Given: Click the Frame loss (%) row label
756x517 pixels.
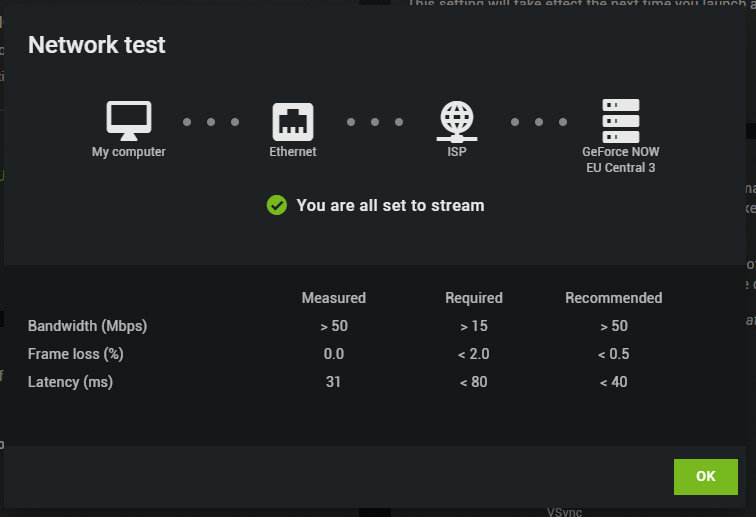Looking at the screenshot, I should 76,354.
